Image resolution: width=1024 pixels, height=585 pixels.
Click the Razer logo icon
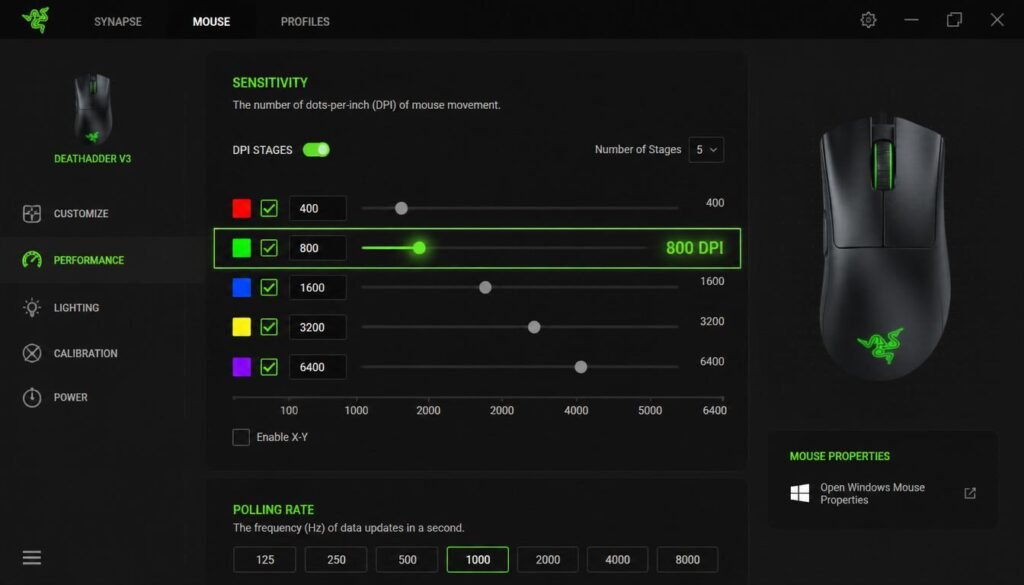click(x=35, y=20)
